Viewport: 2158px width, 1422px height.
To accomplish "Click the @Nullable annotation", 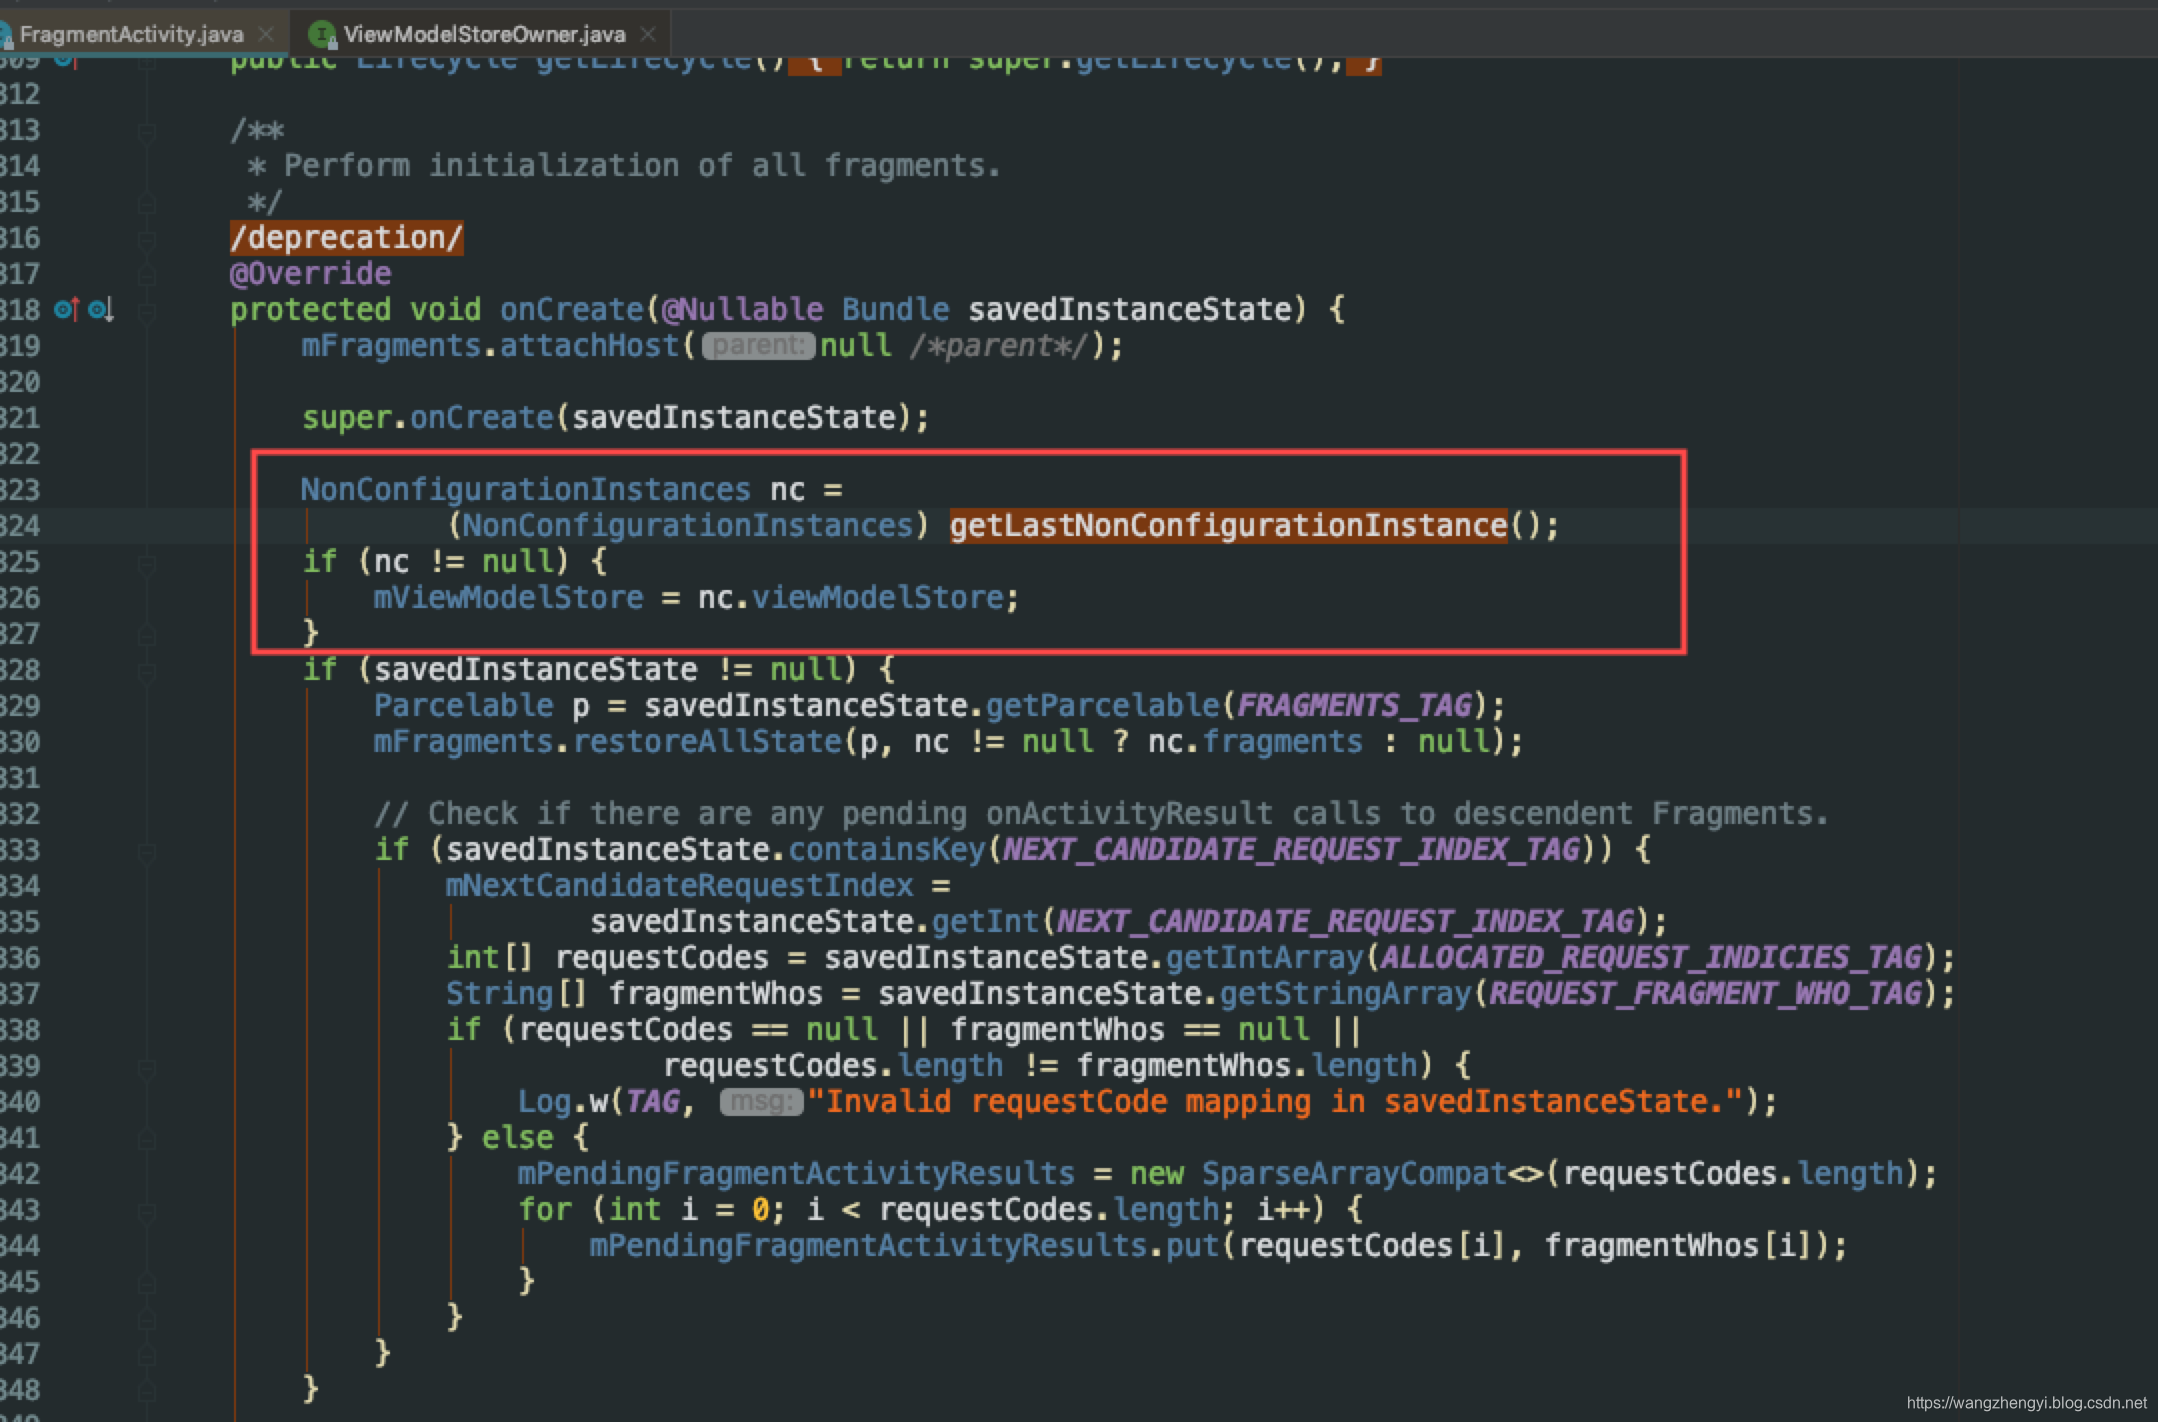I will coord(742,310).
